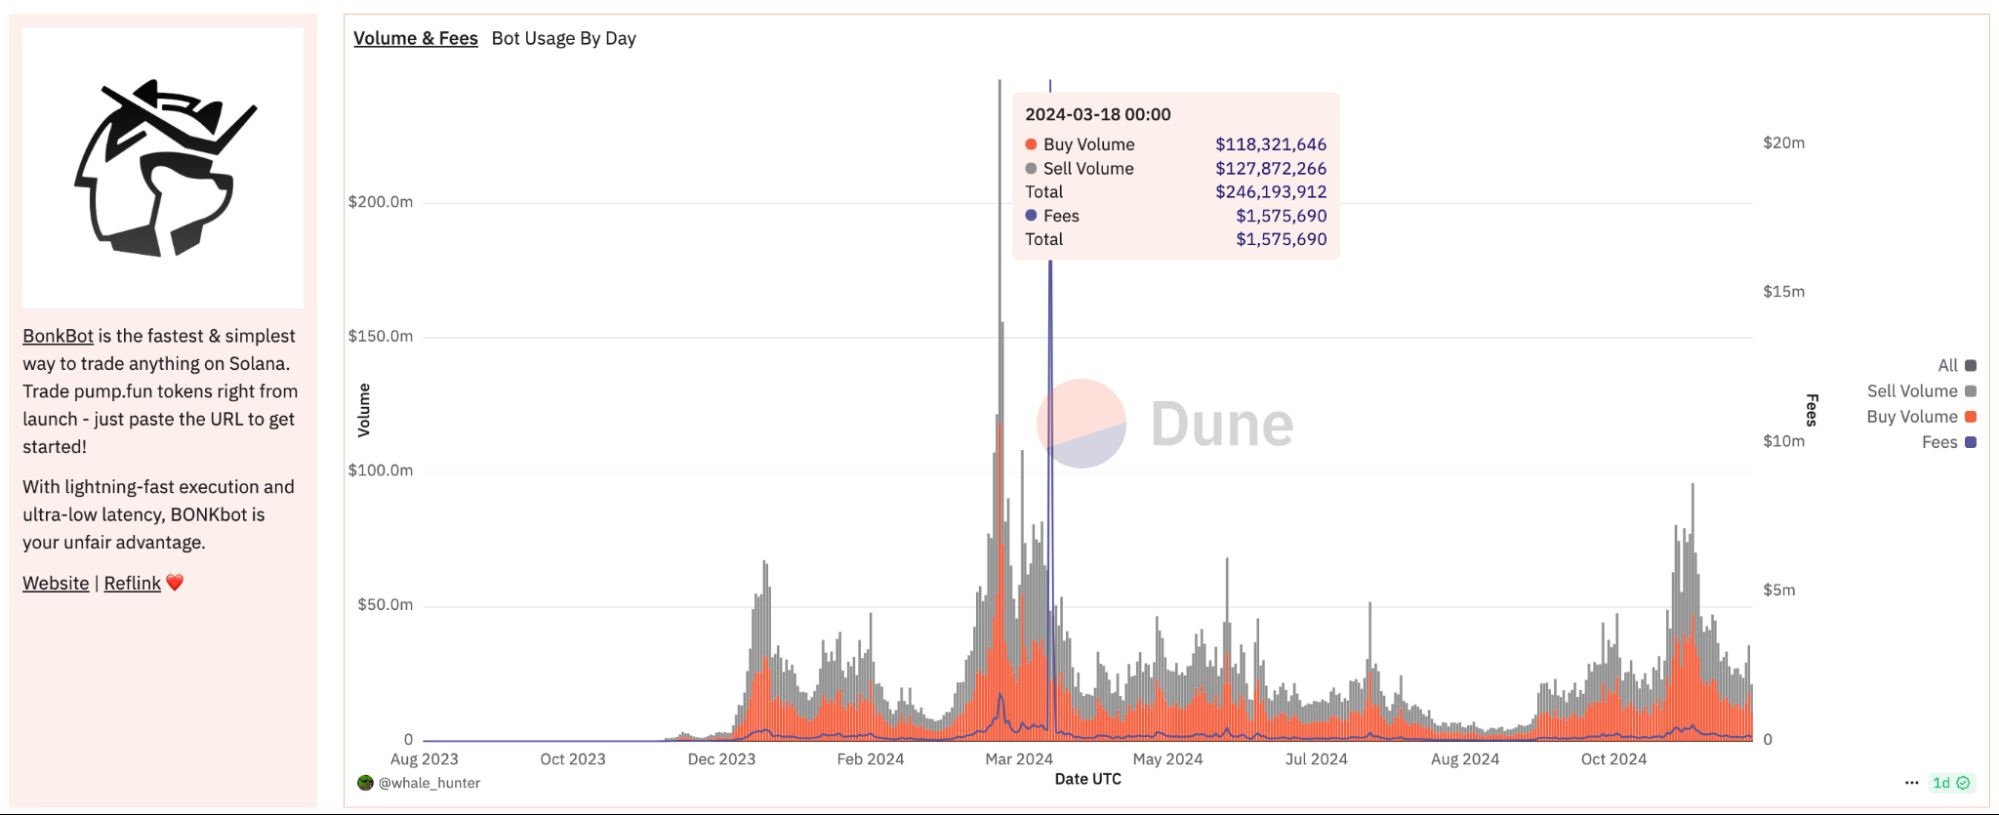This screenshot has height=815, width=1999.
Task: Toggle the Sell Volume legend series
Action: coord(1920,391)
